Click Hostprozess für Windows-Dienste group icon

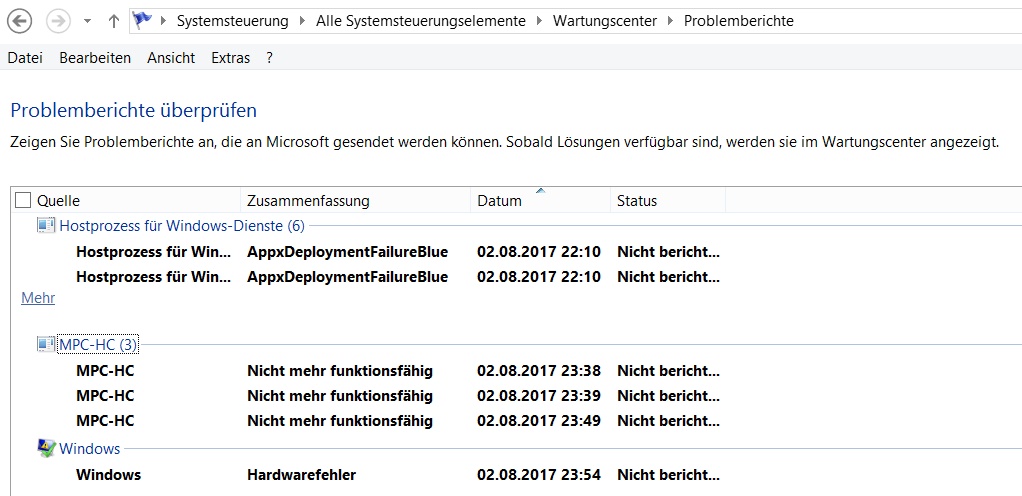point(46,226)
